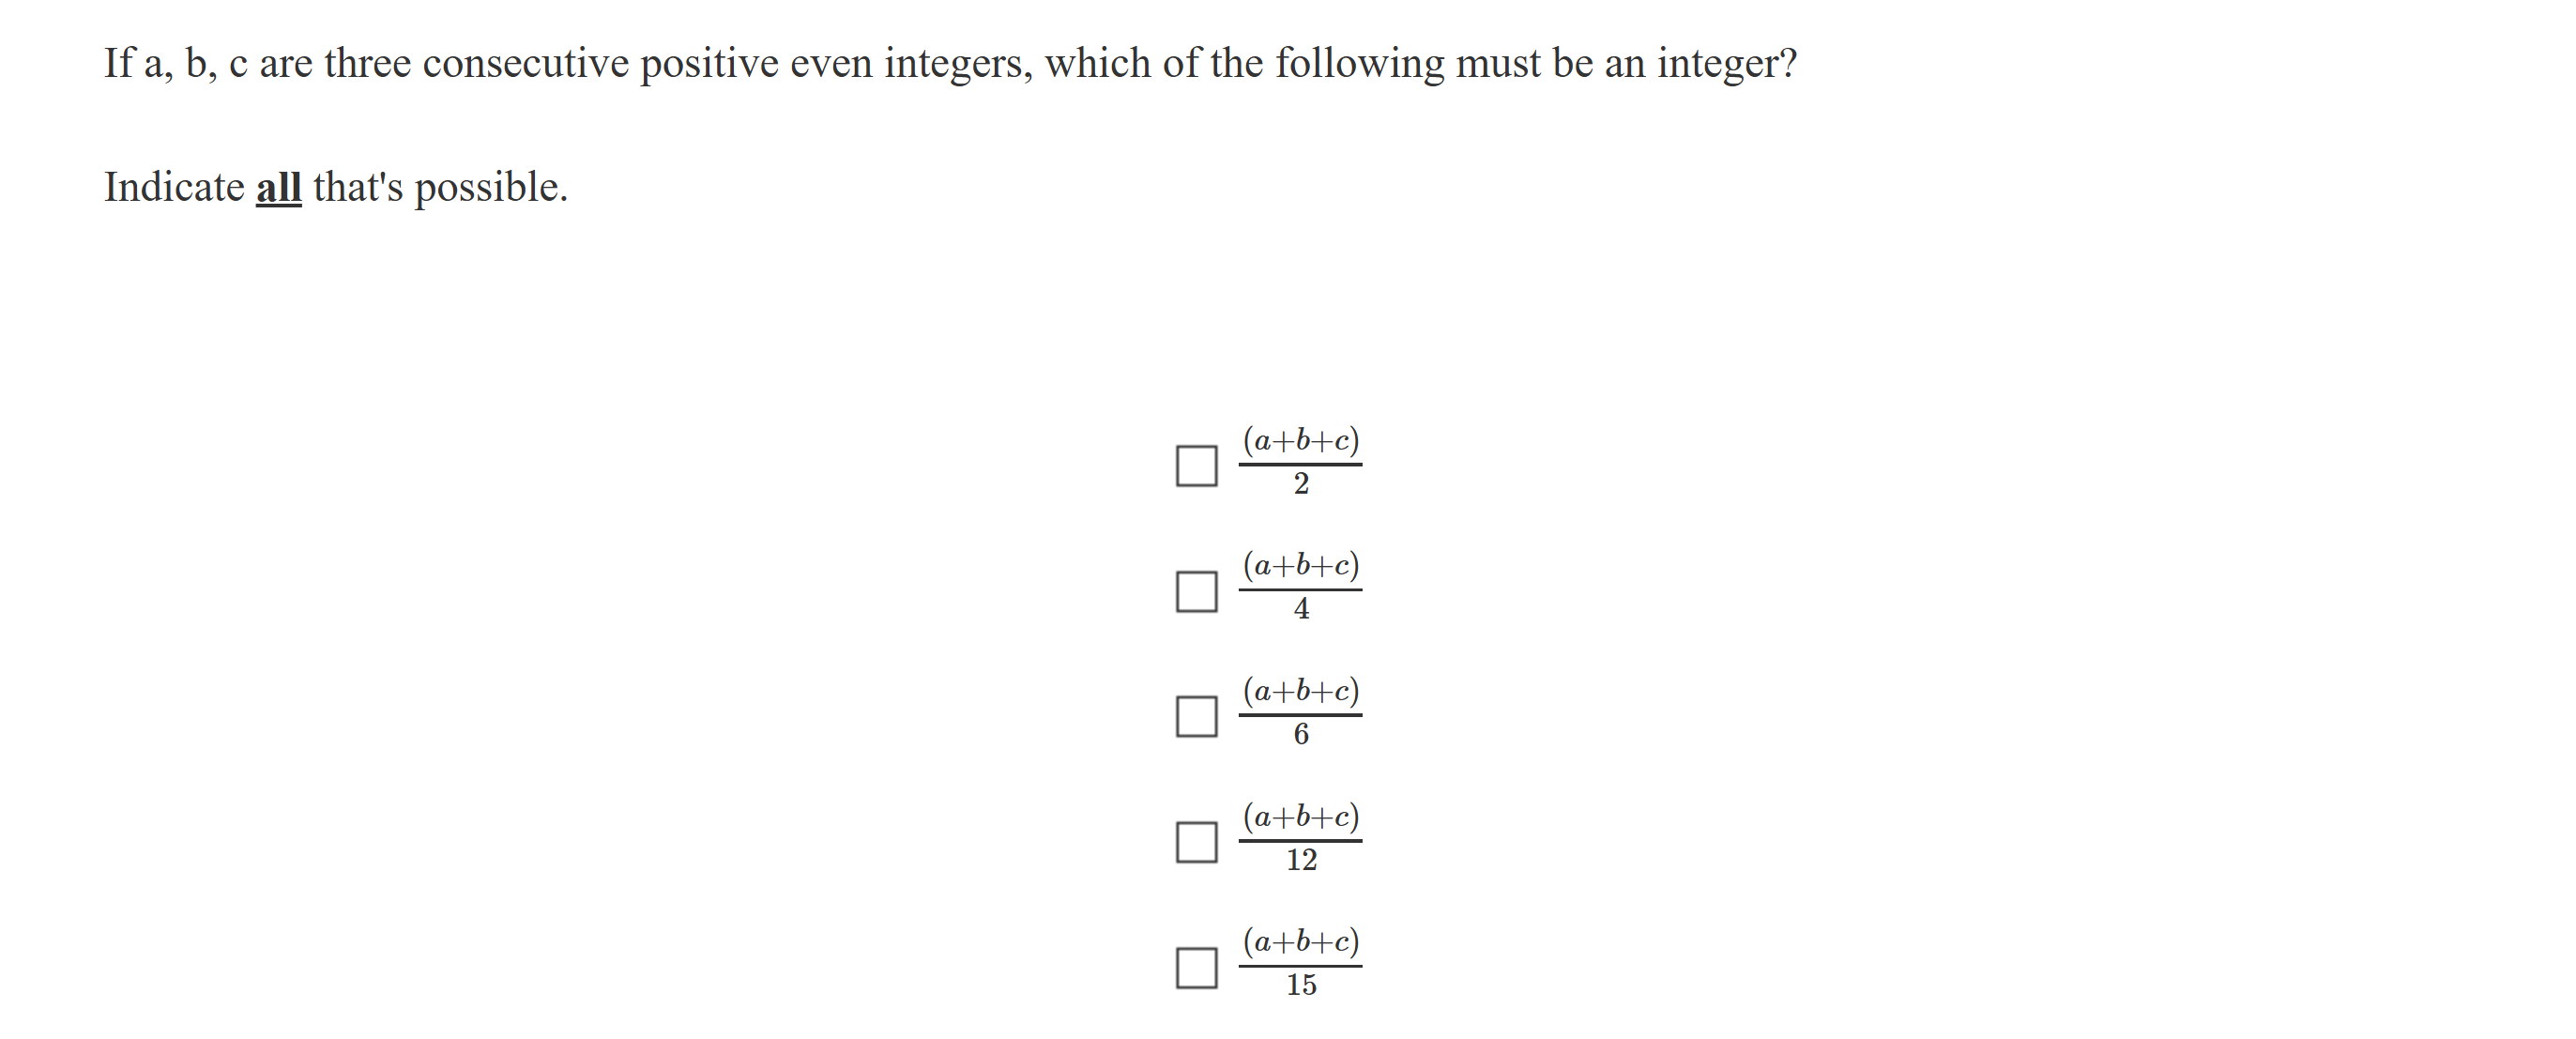This screenshot has height=1039, width=2576.
Task: Click the denominator 12 in fourth option
Action: 1301,860
